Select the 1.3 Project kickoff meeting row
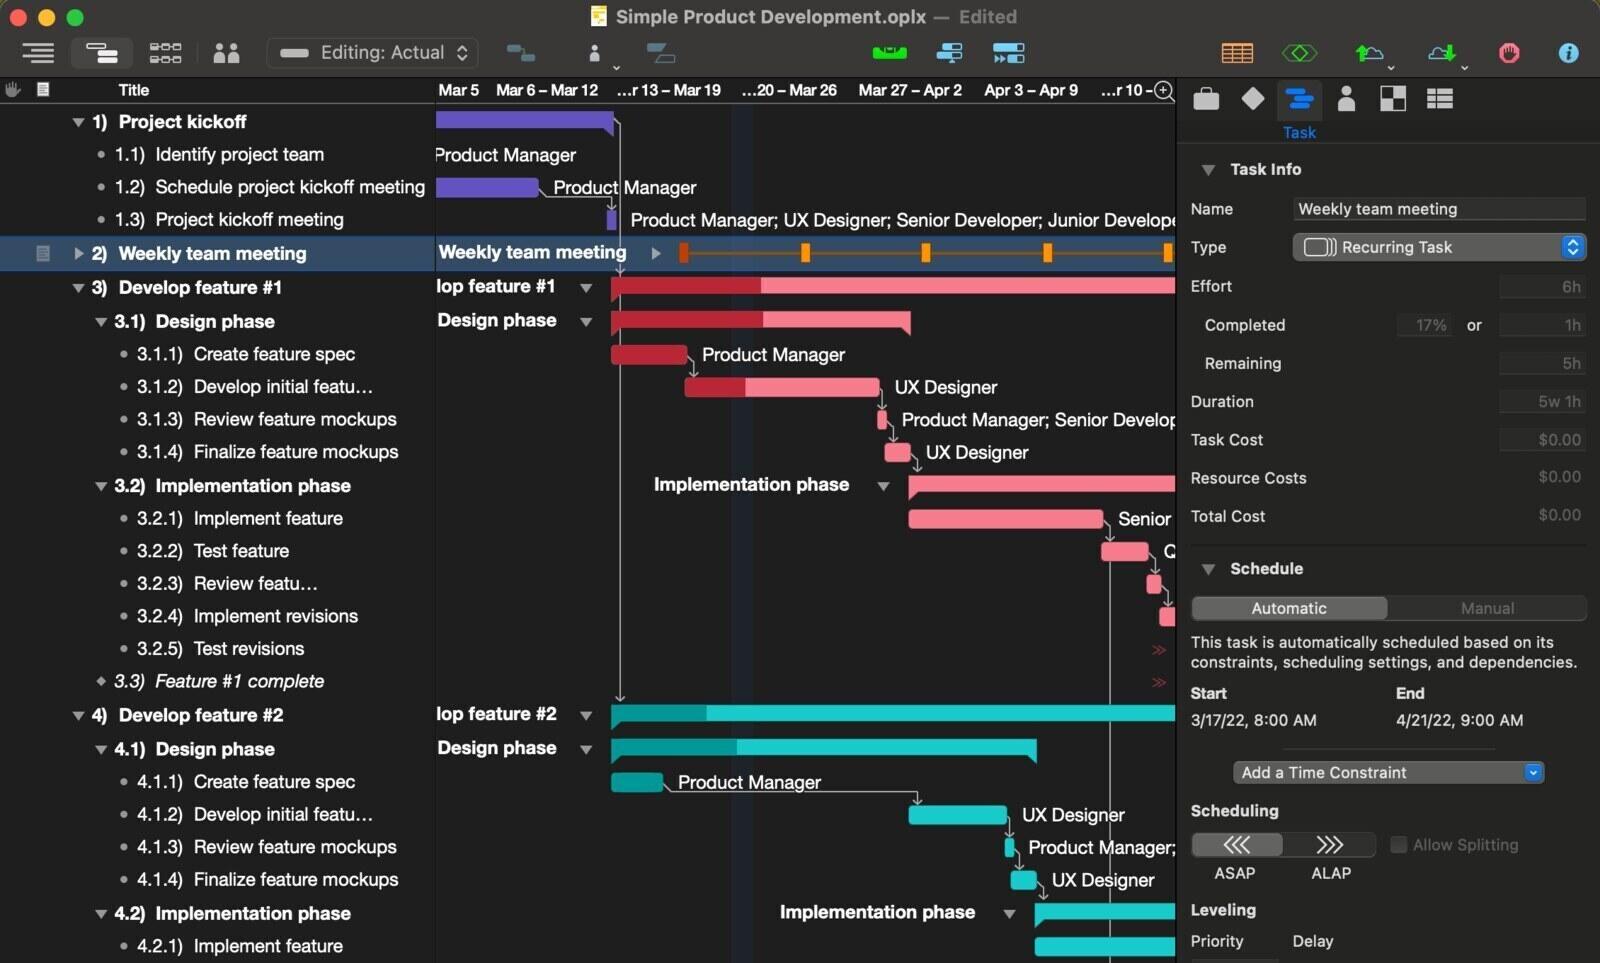Viewport: 1600px width, 963px height. (x=218, y=220)
